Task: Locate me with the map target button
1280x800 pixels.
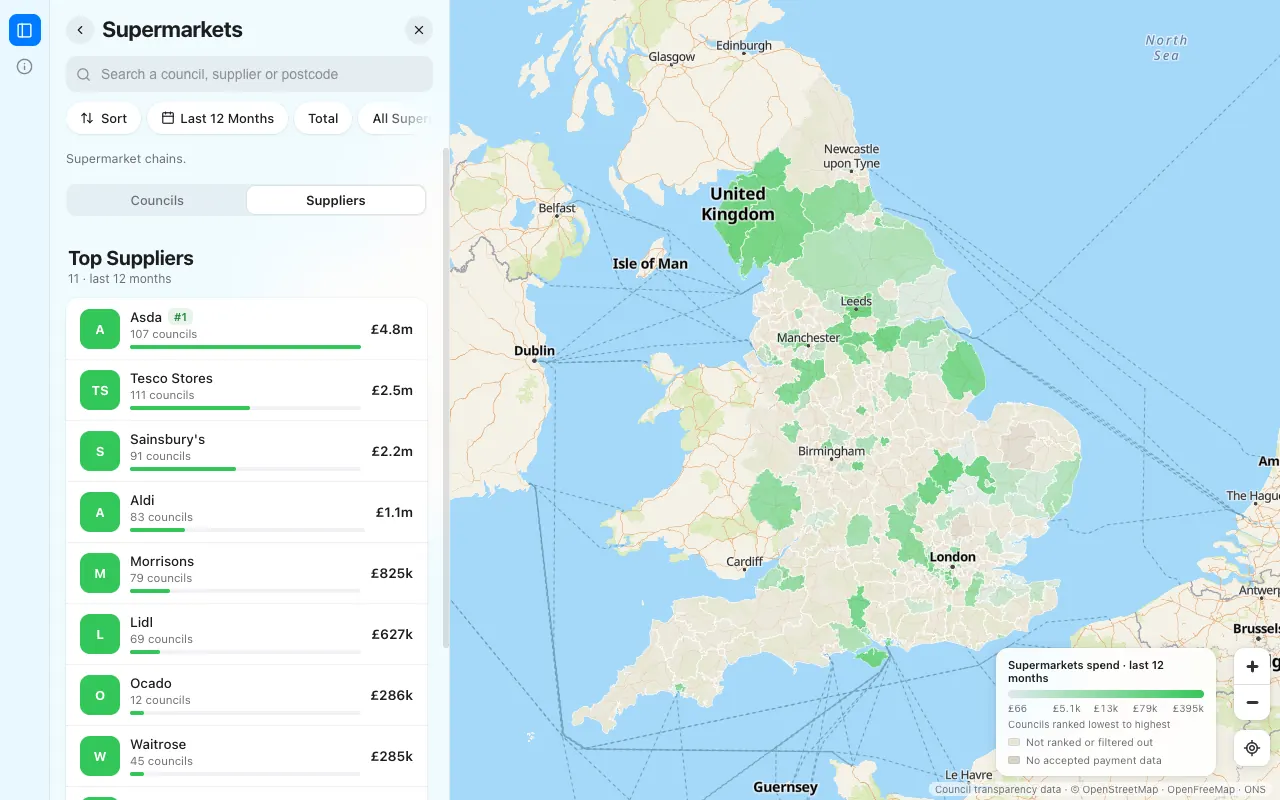Action: coord(1252,748)
